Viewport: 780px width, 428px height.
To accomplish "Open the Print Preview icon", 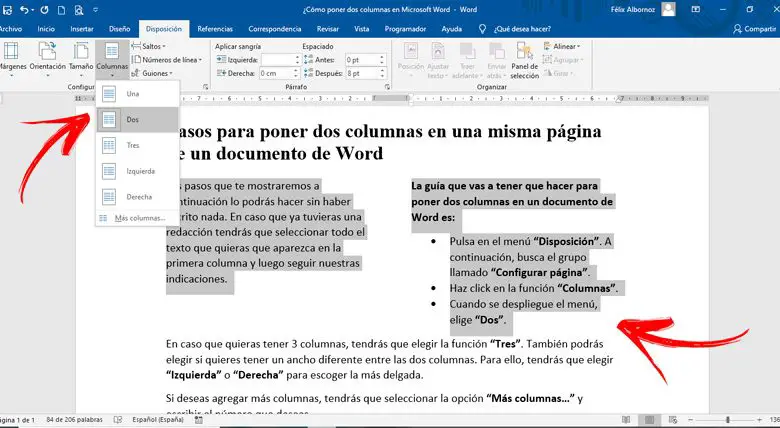I will point(79,9).
